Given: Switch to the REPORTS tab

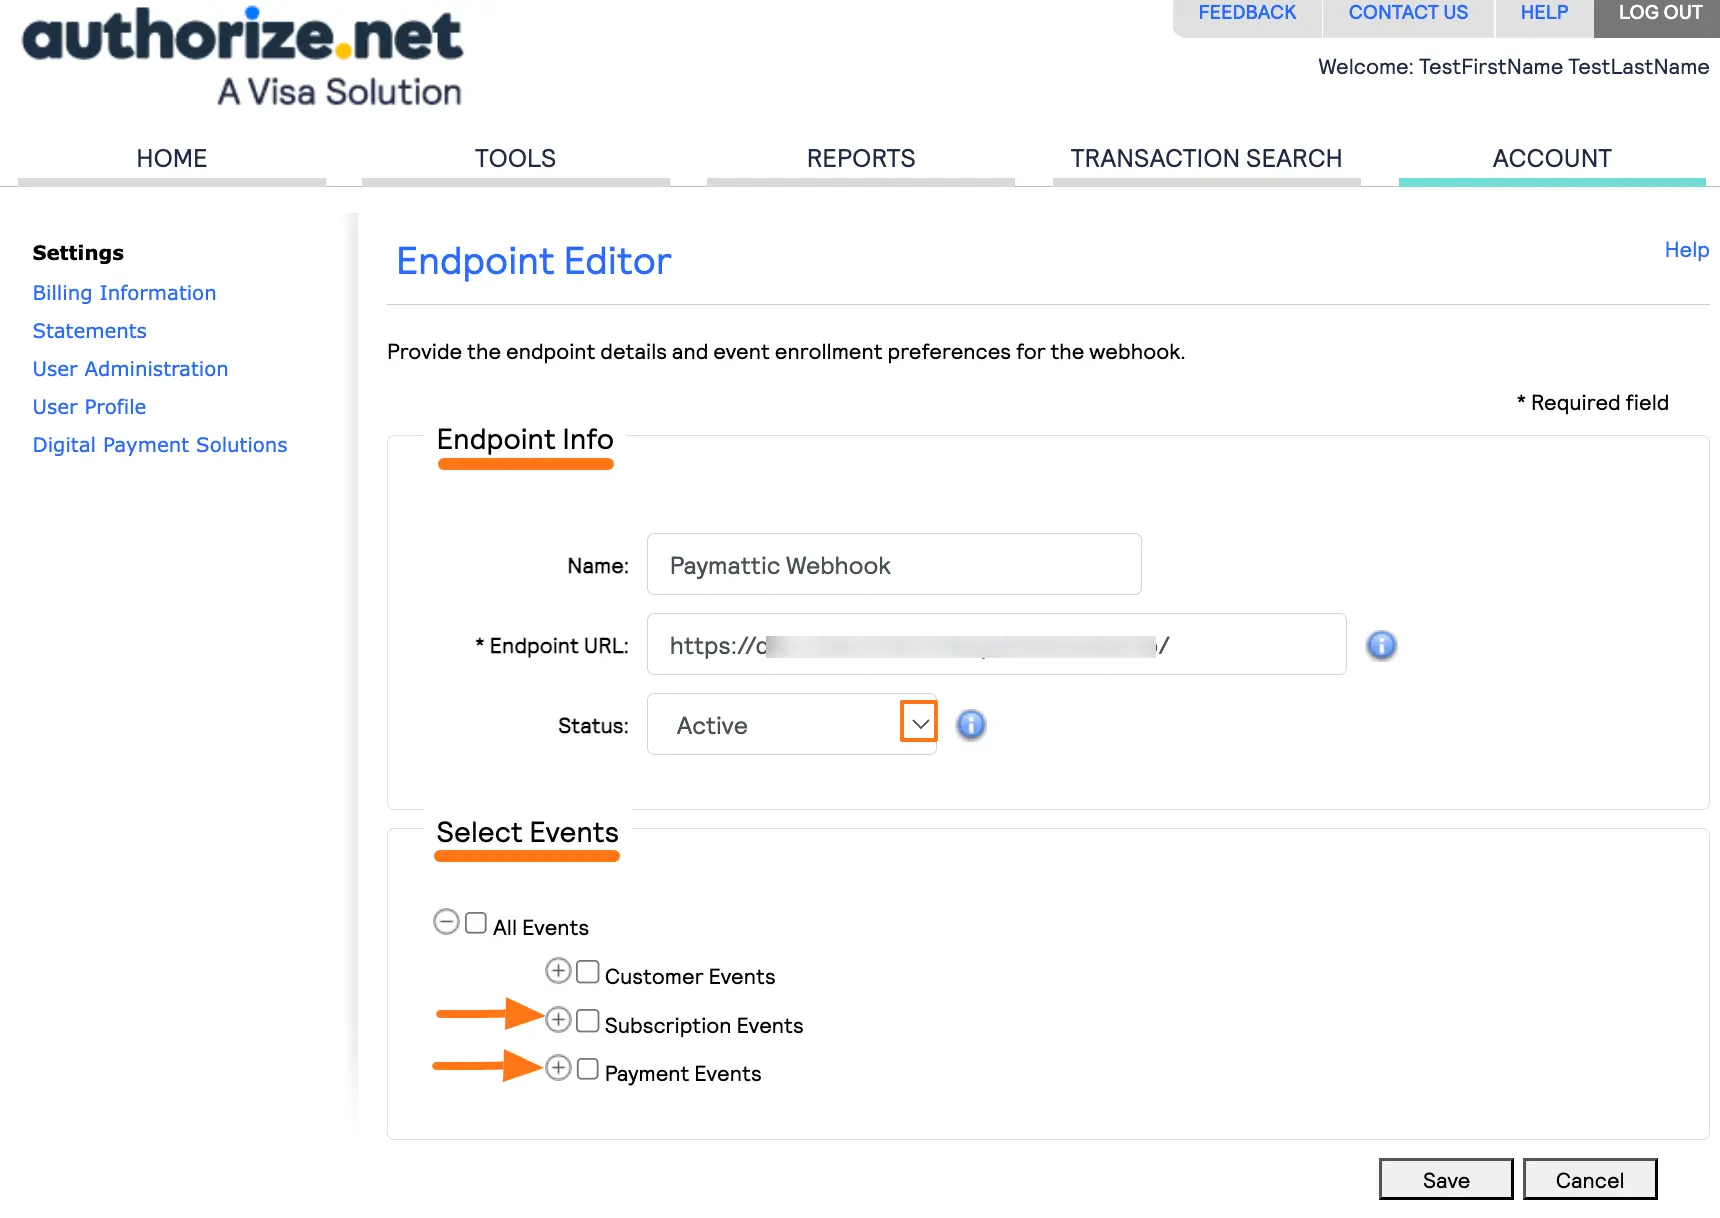Looking at the screenshot, I should 860,158.
